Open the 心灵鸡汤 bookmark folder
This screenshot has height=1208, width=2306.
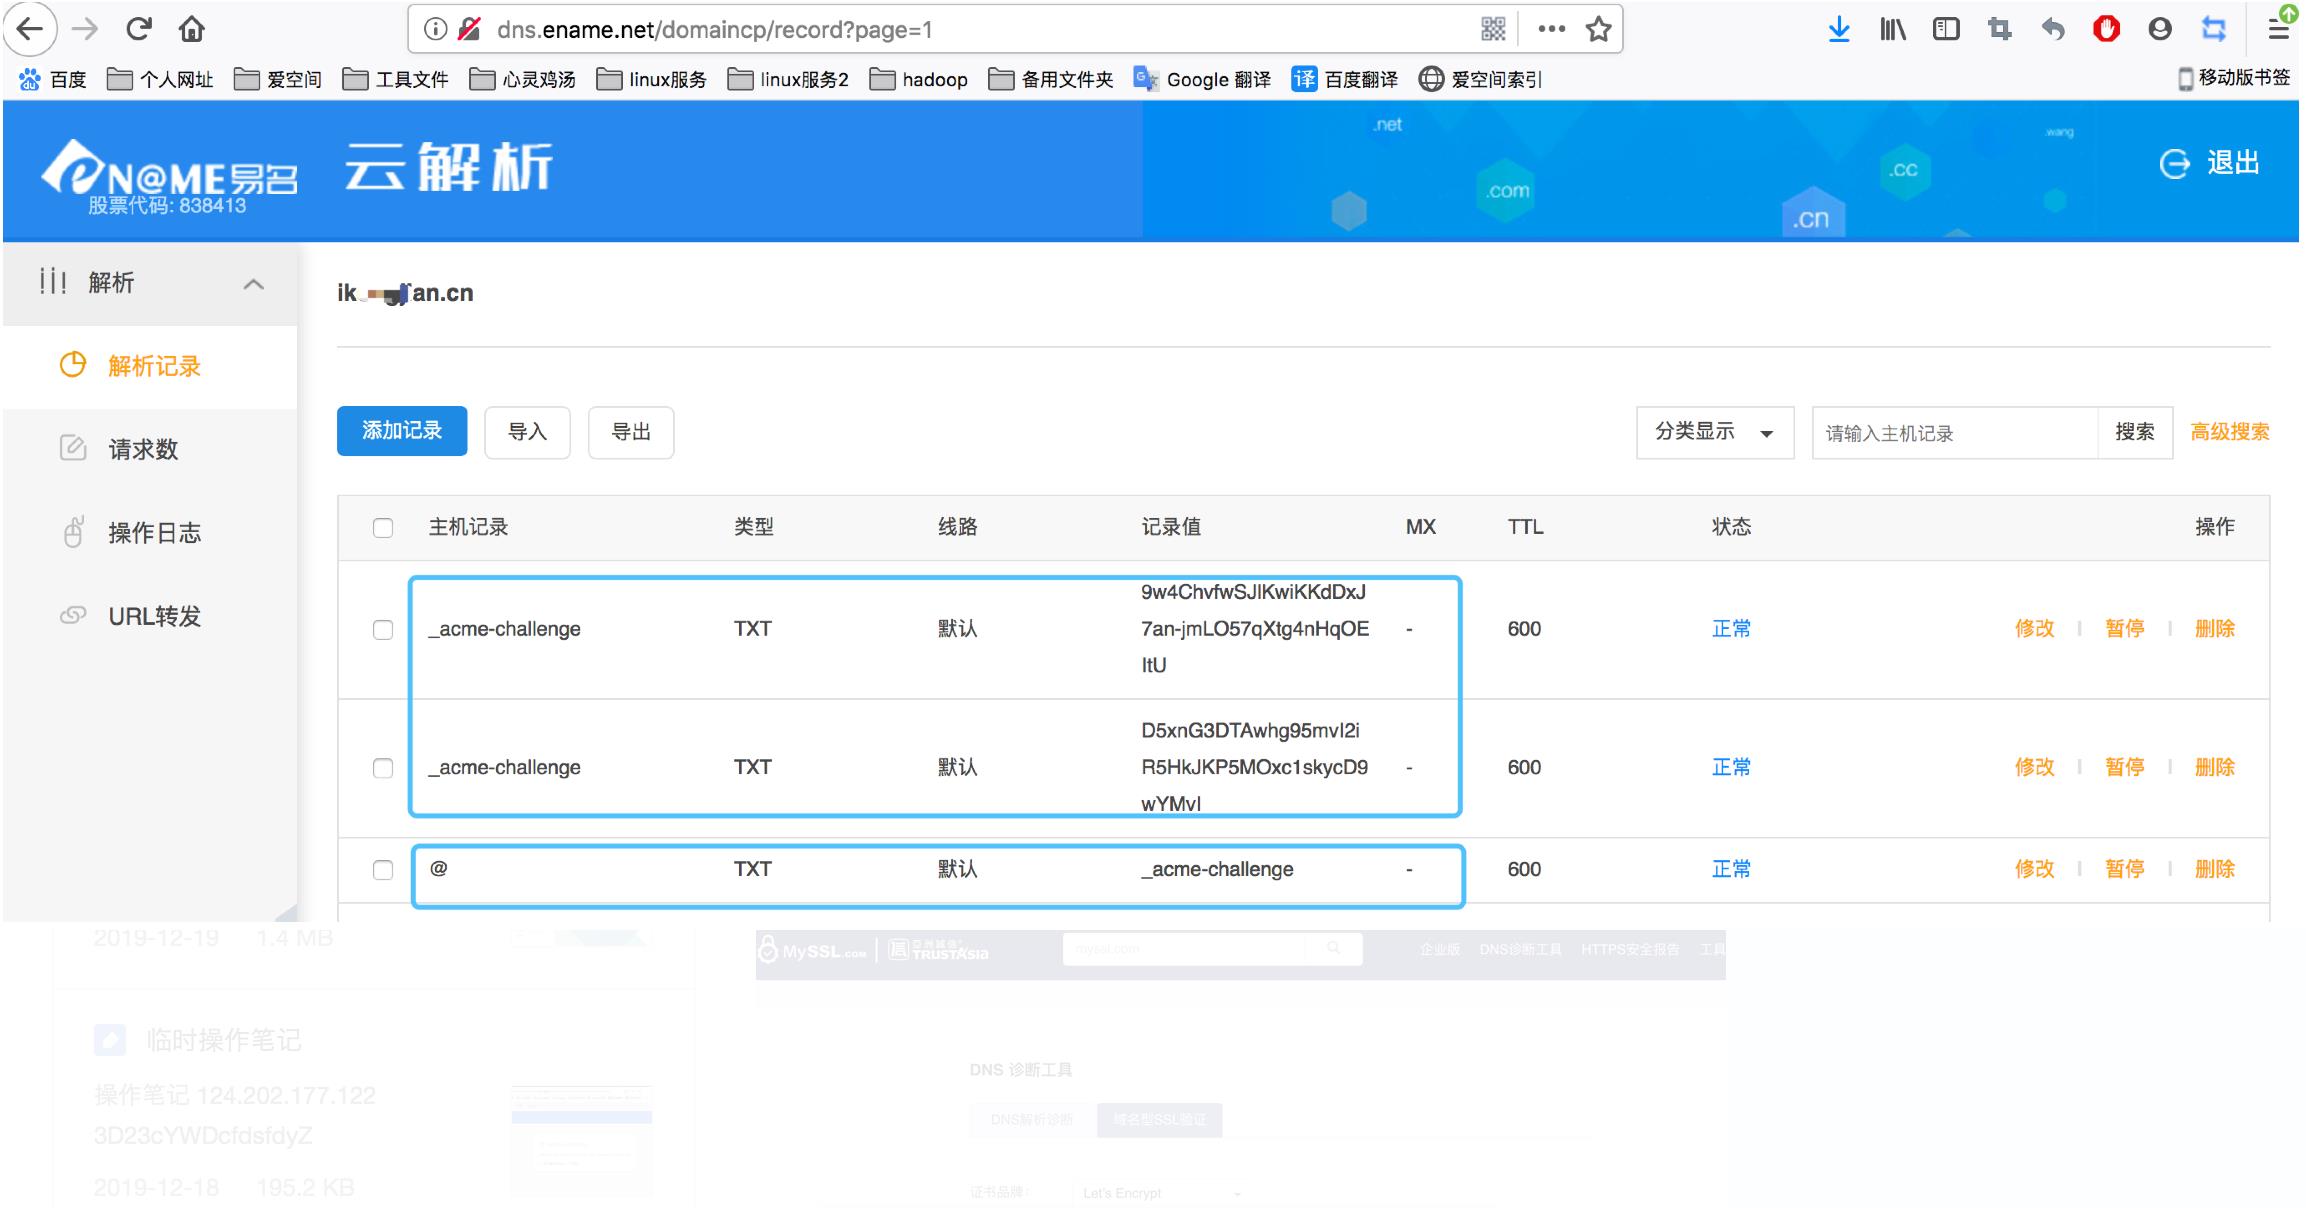[x=522, y=79]
